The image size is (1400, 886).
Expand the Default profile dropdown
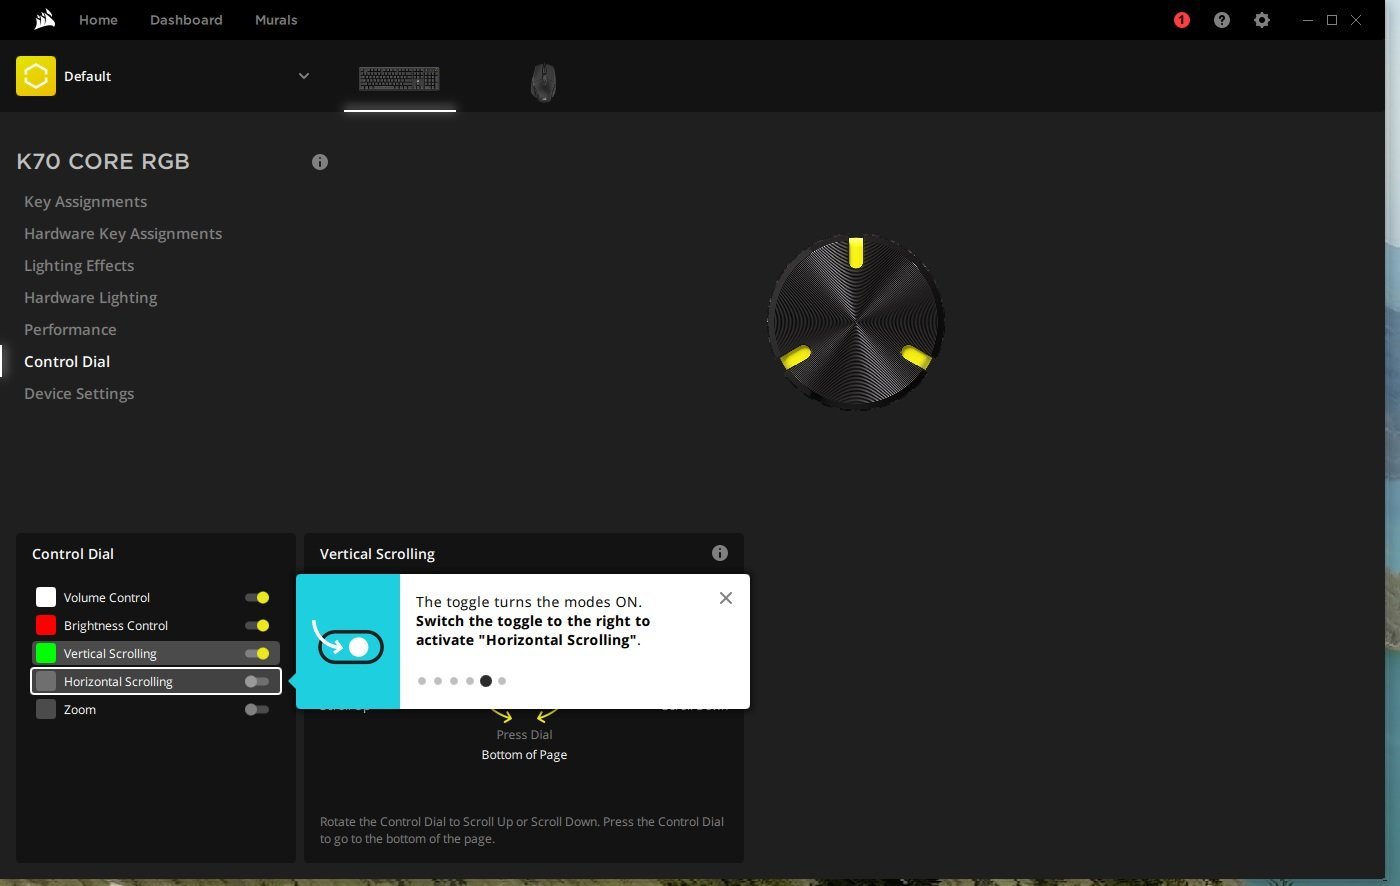304,76
